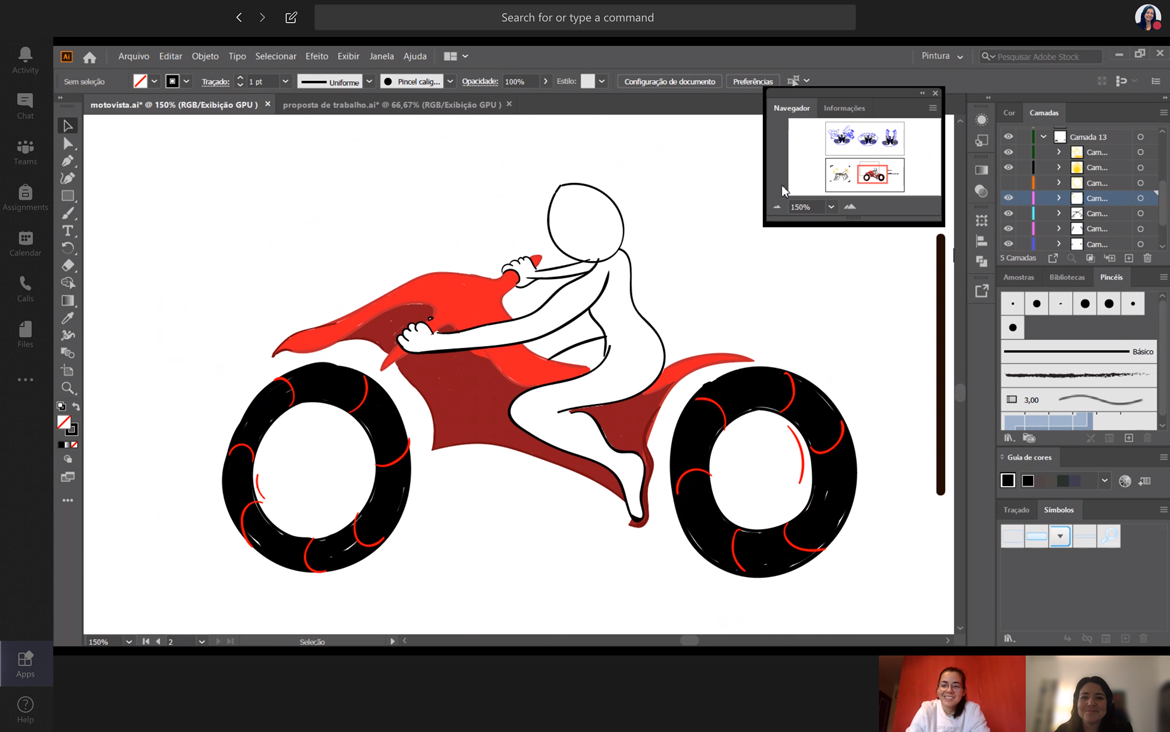The width and height of the screenshot is (1170, 732).
Task: Switch to the Amostras tab
Action: tap(1018, 277)
